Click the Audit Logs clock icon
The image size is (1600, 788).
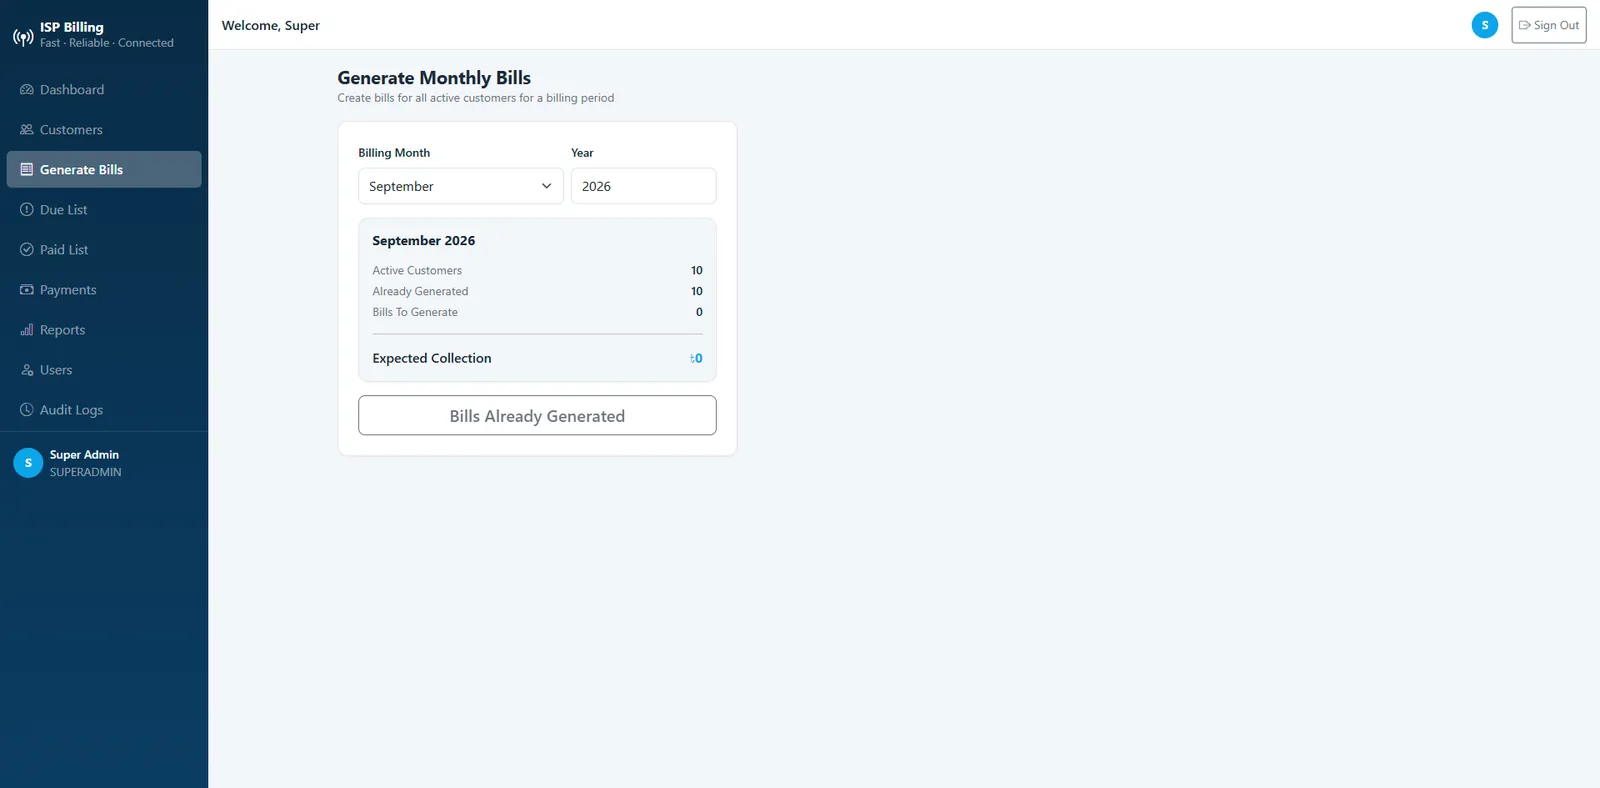[x=27, y=410]
